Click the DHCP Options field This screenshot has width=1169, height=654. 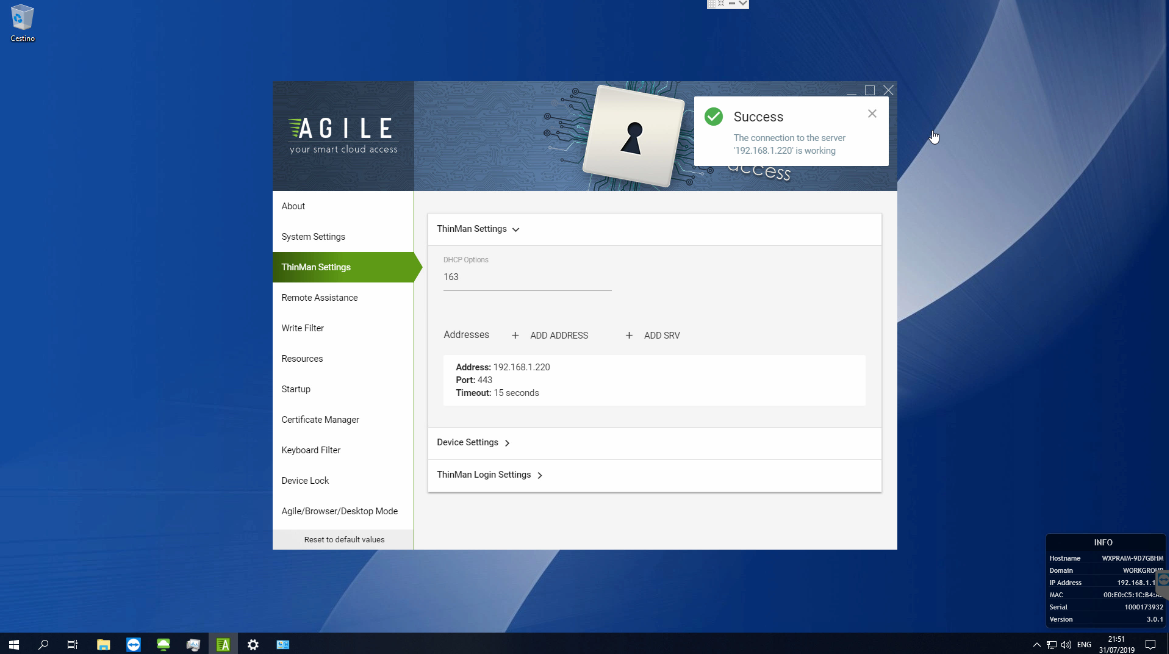coord(527,277)
